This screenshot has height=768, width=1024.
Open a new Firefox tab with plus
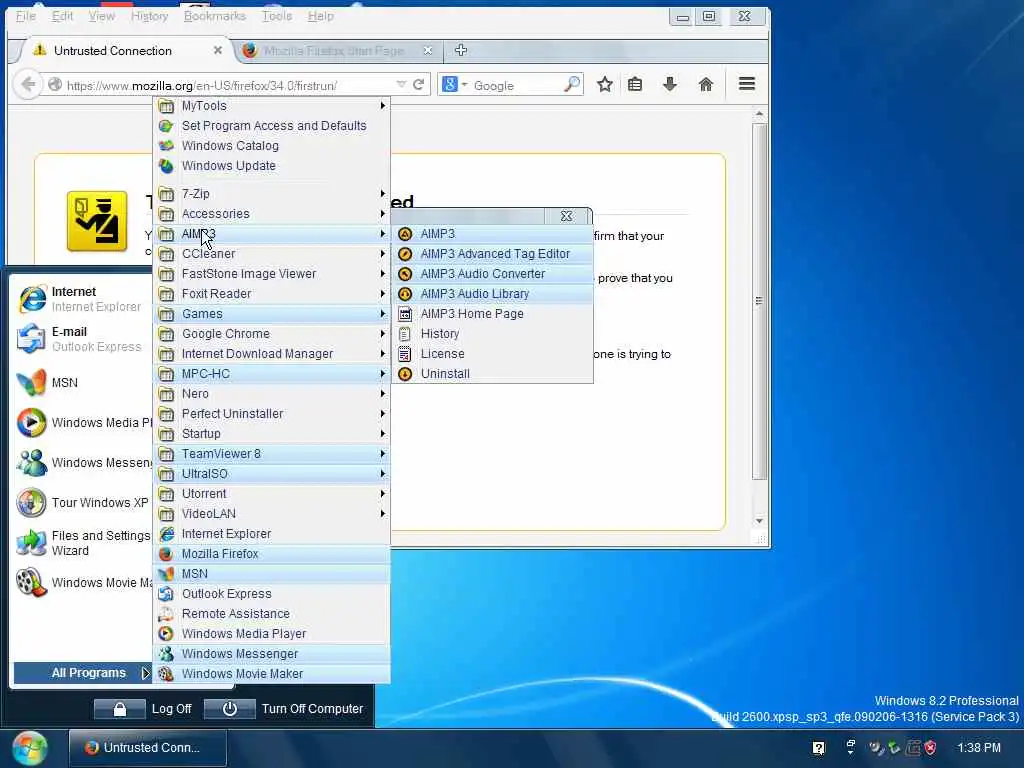pyautogui.click(x=460, y=50)
